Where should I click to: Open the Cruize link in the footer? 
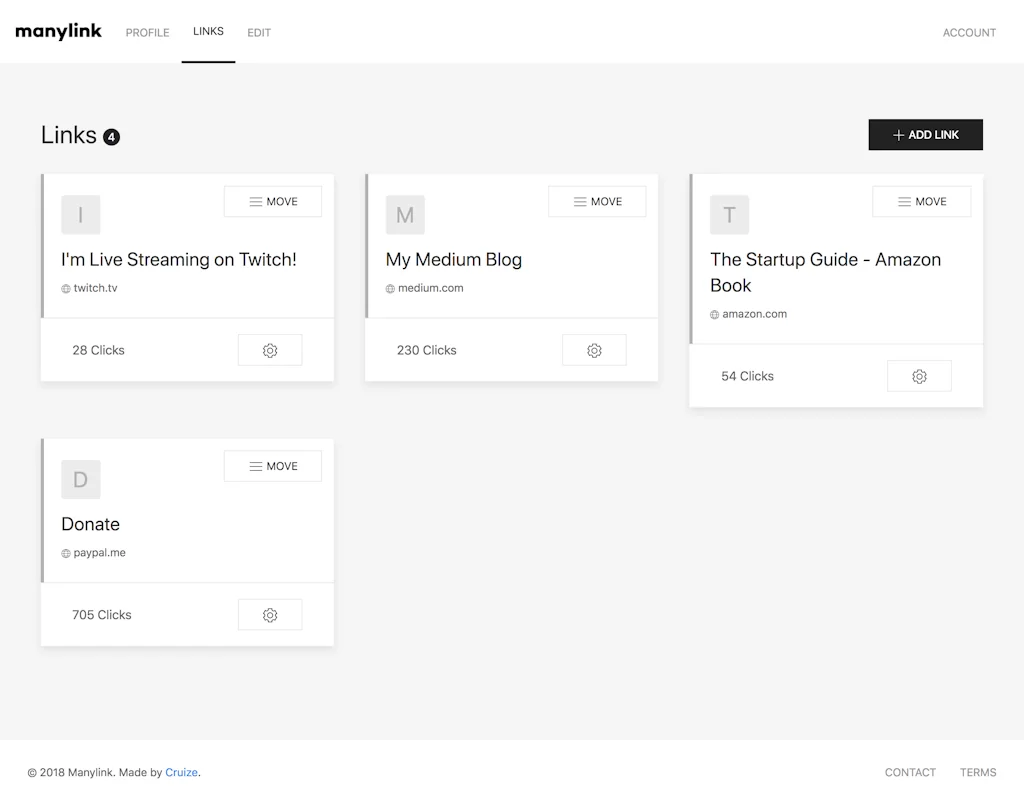pyautogui.click(x=182, y=772)
